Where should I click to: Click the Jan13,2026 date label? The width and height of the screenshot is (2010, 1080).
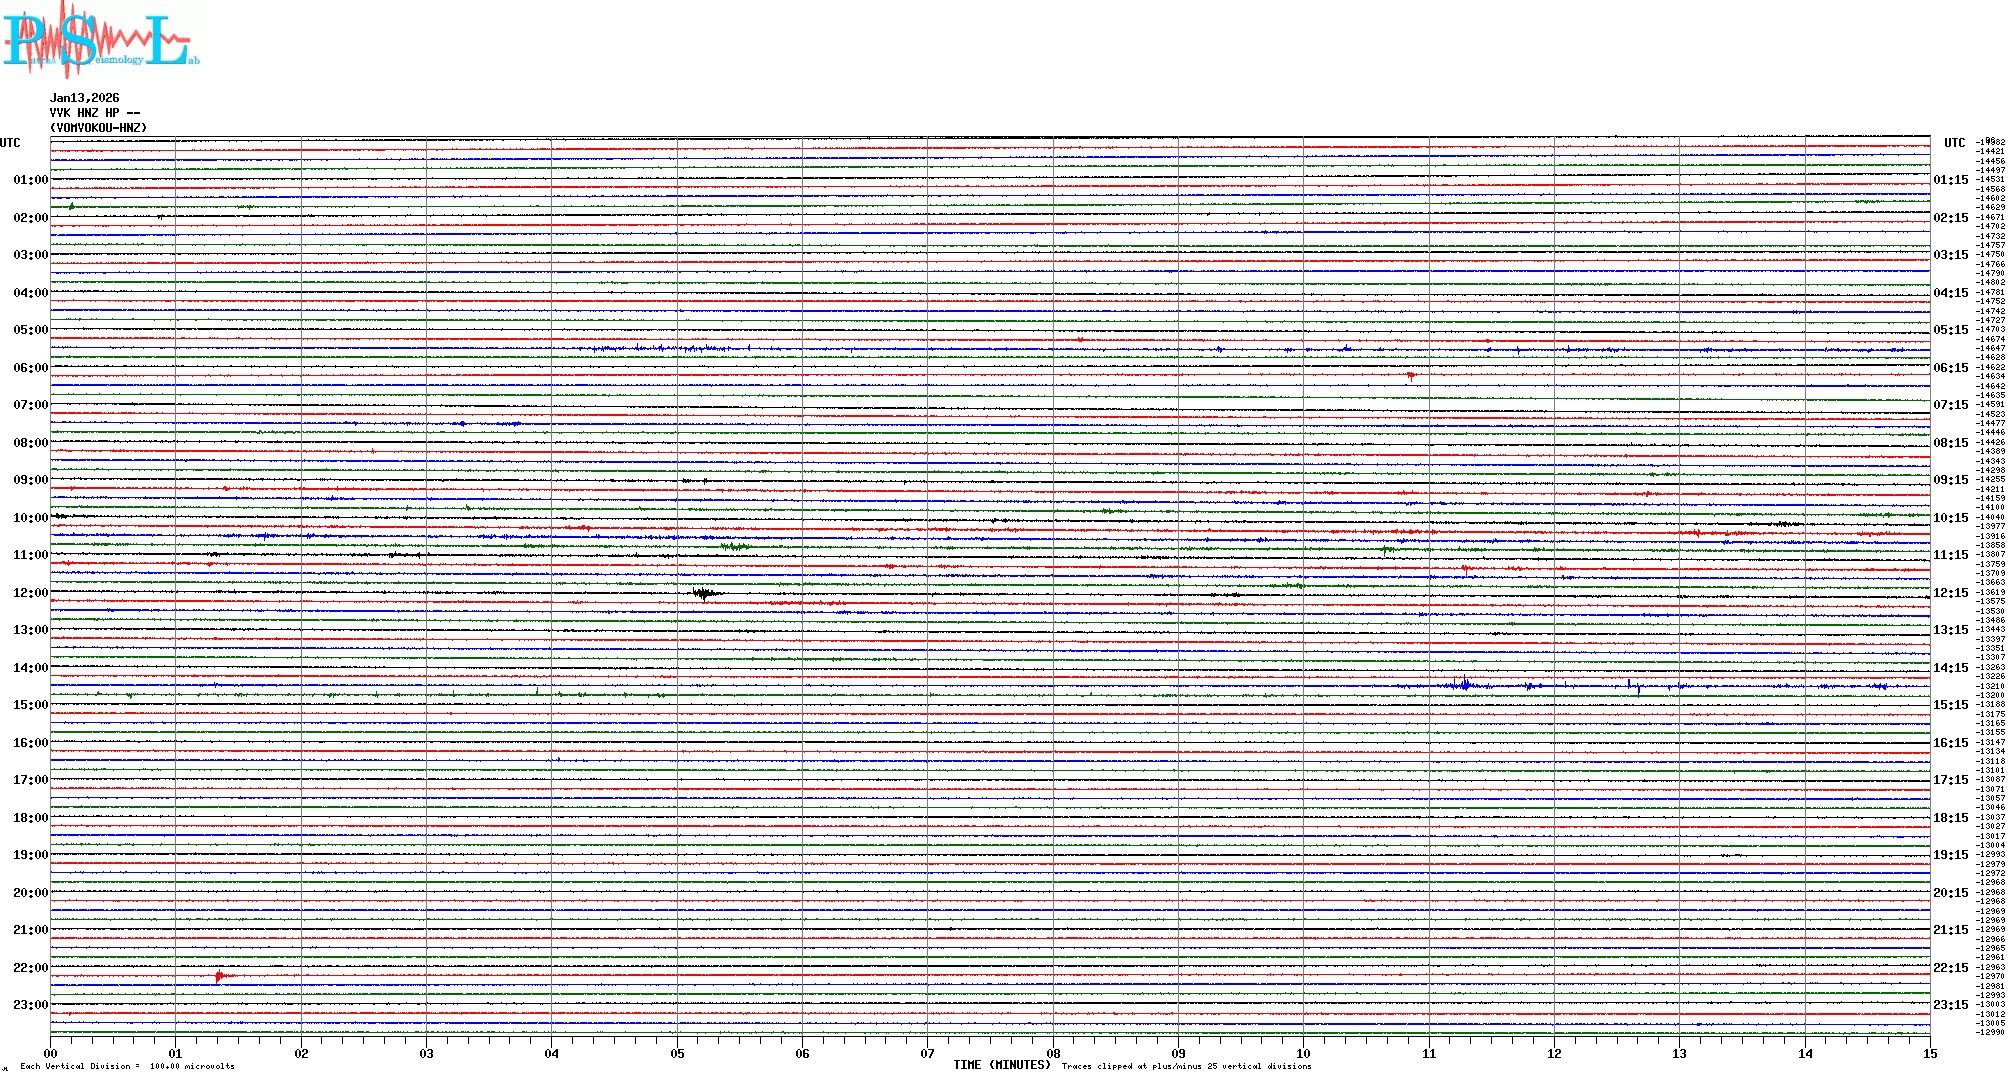coord(84,98)
